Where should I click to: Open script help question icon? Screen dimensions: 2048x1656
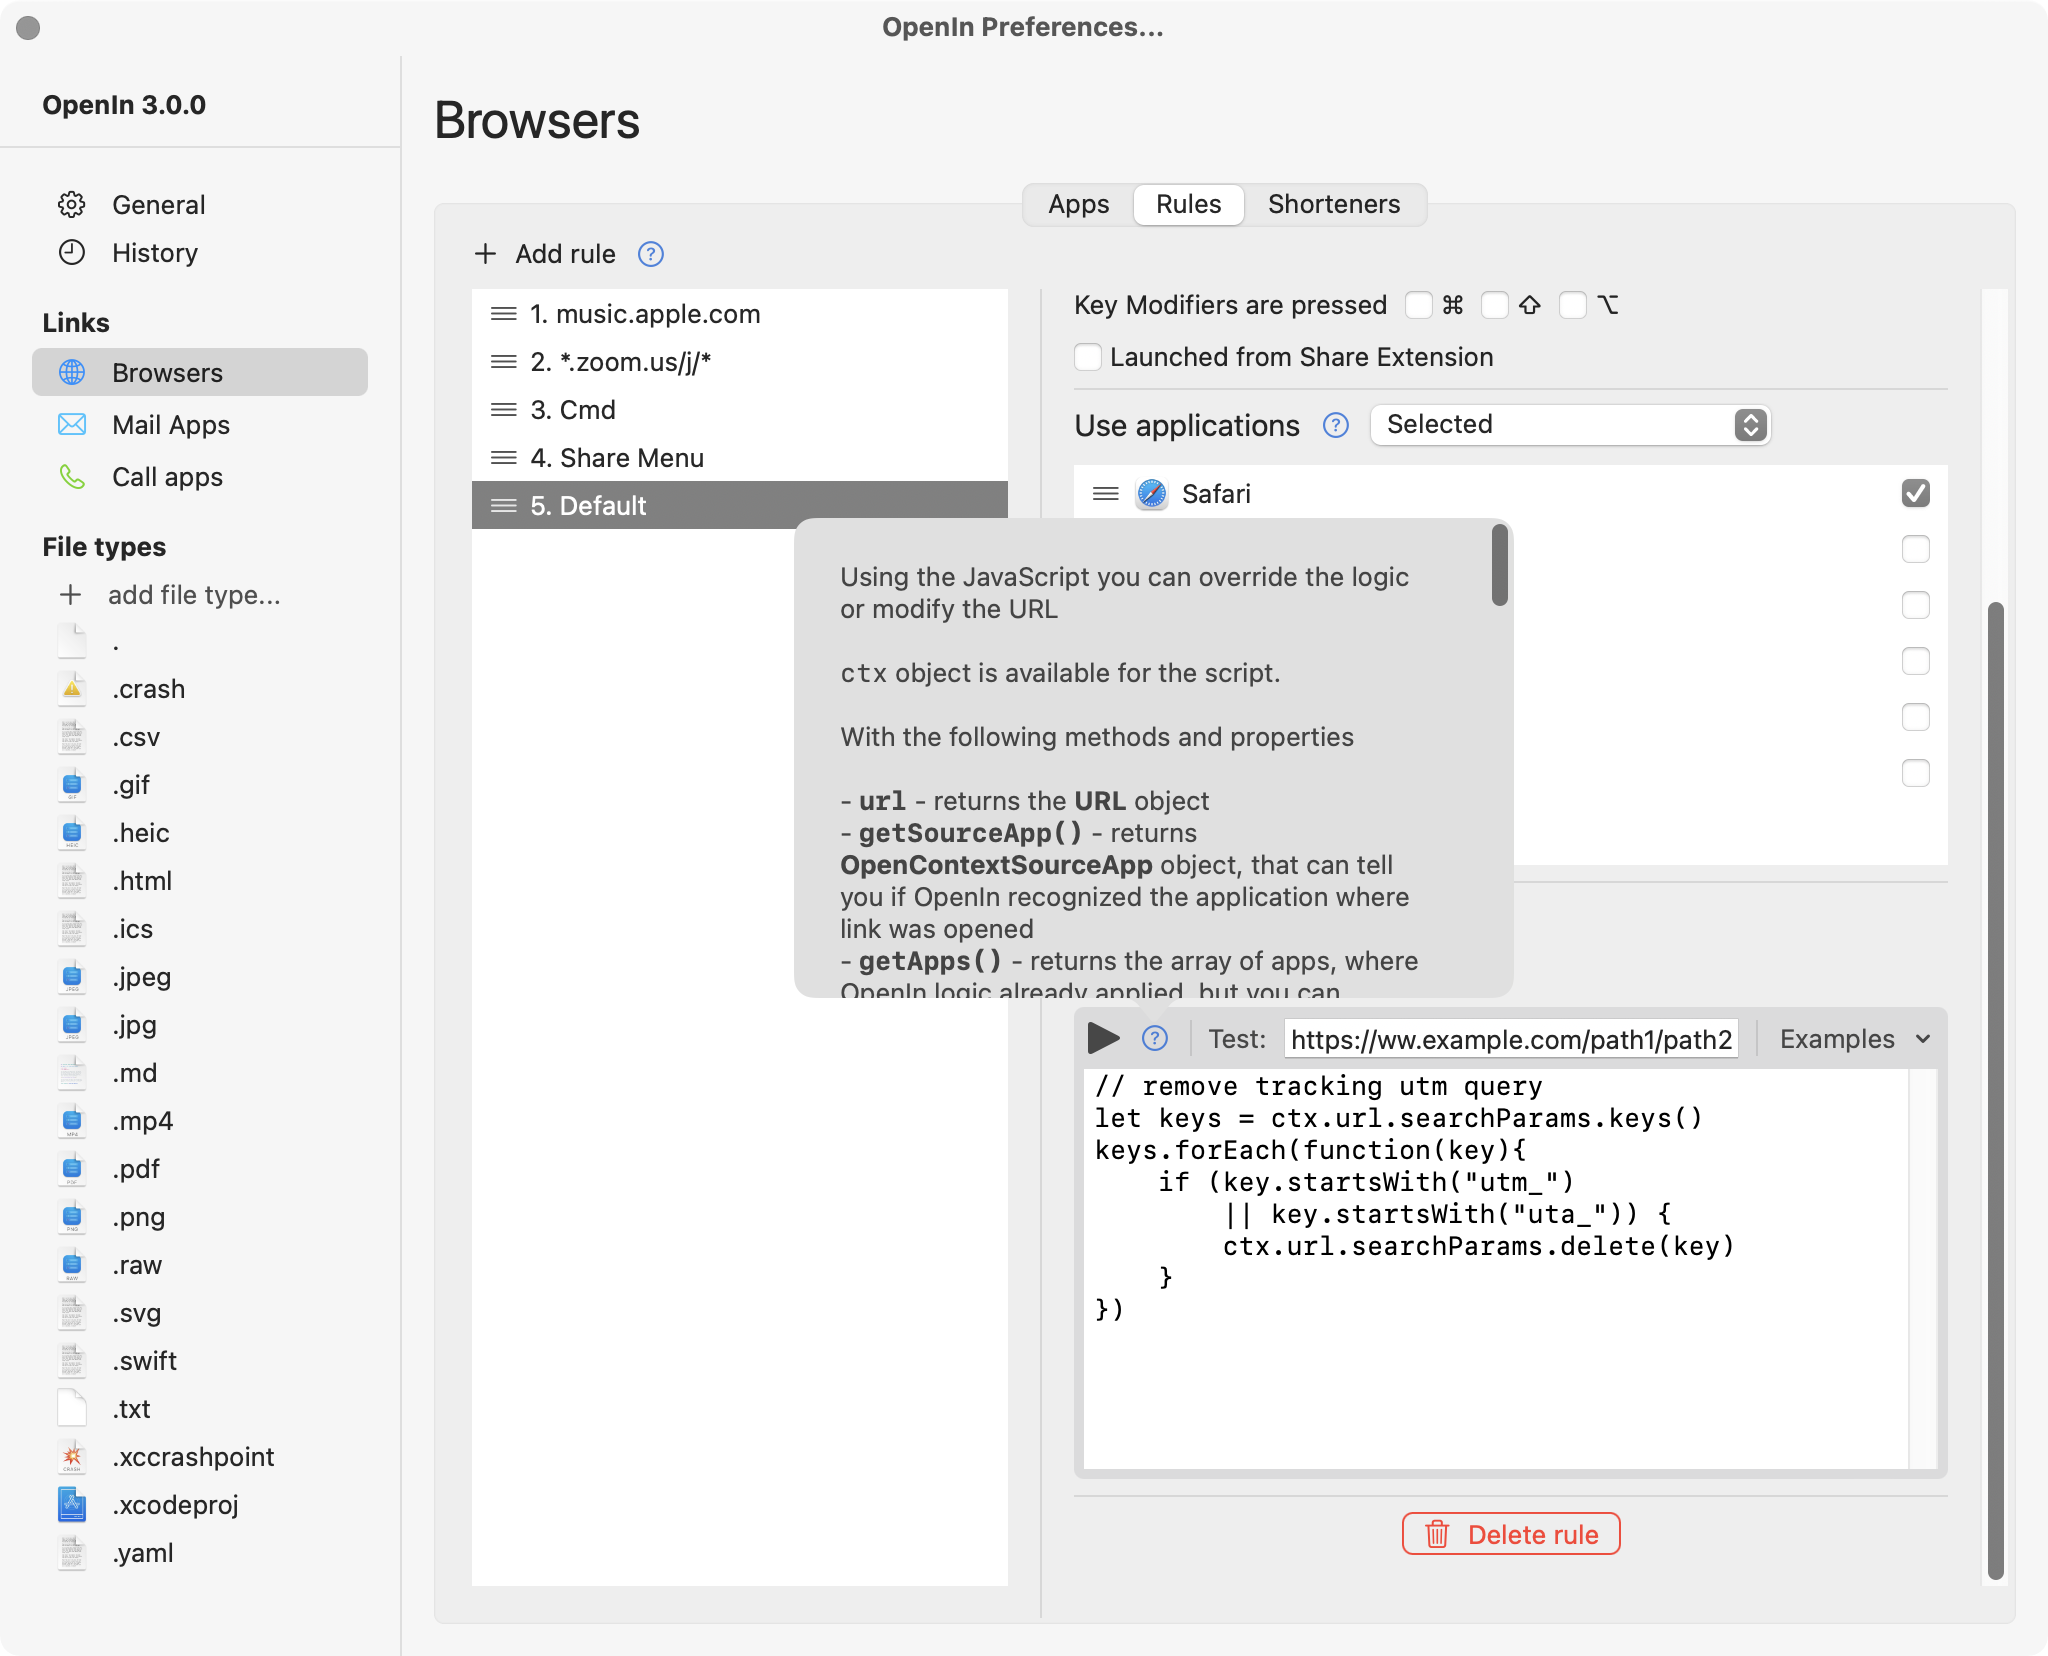pos(1155,1038)
